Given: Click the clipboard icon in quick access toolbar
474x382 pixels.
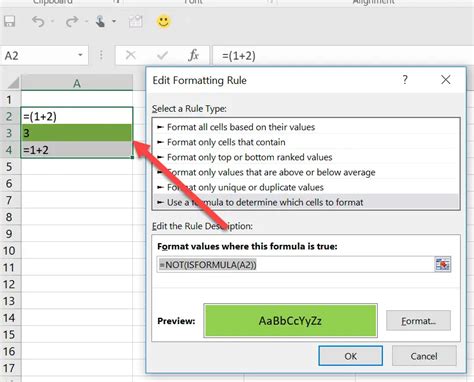Looking at the screenshot, I should [x=136, y=22].
